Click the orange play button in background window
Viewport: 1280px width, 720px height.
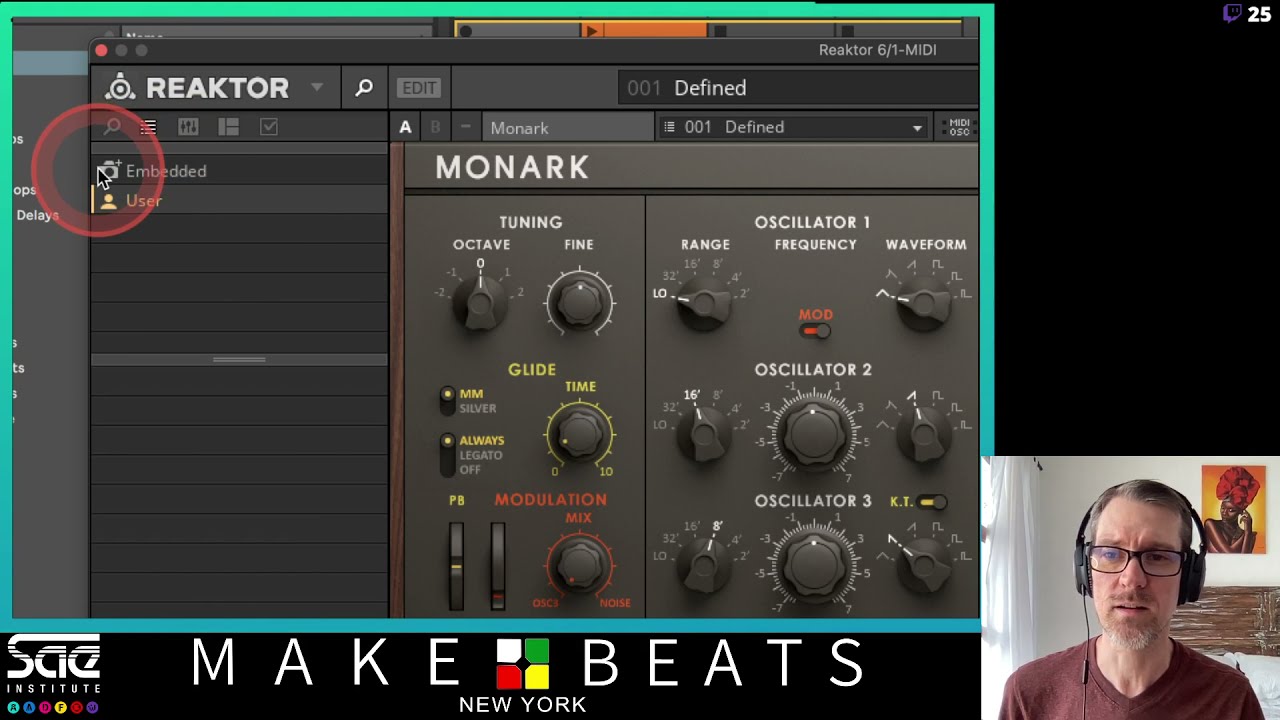[591, 32]
